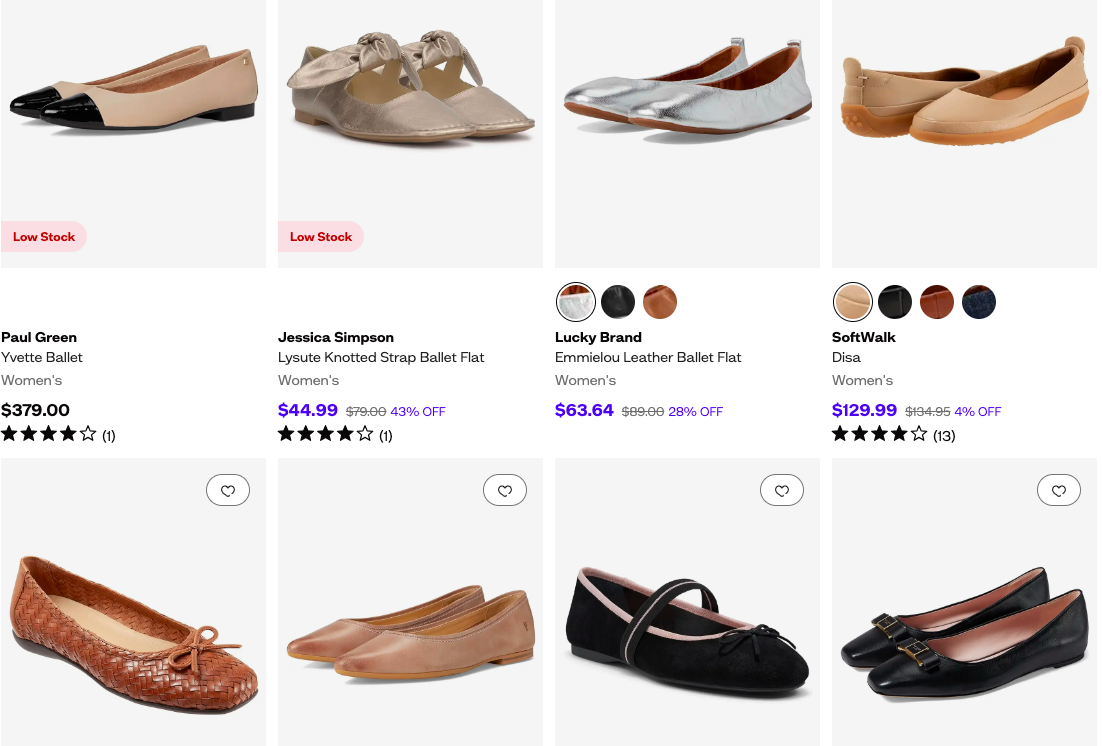Select navy swatch for SoftWalk Disa
The height and width of the screenshot is (746, 1102).
tap(979, 301)
